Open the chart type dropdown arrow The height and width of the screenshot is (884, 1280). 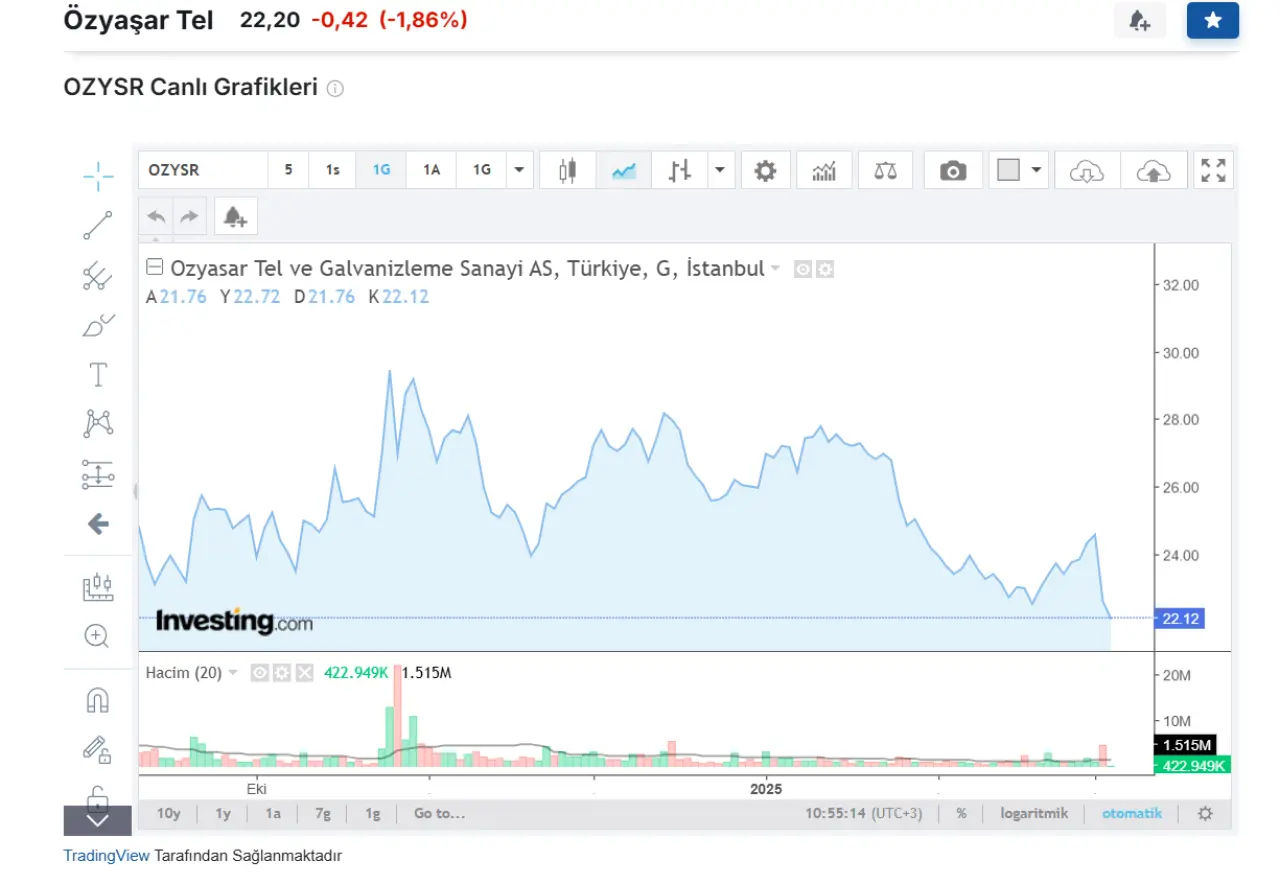pyautogui.click(x=720, y=171)
